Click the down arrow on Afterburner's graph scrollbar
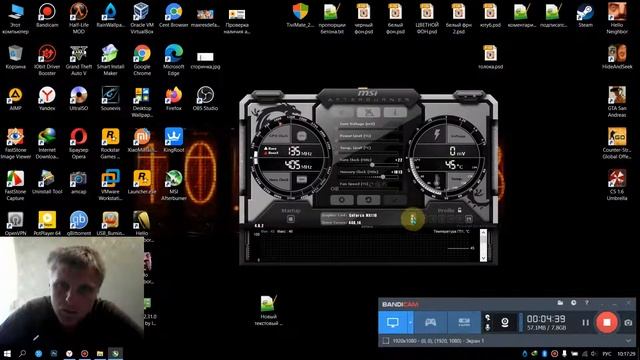 click(483, 258)
